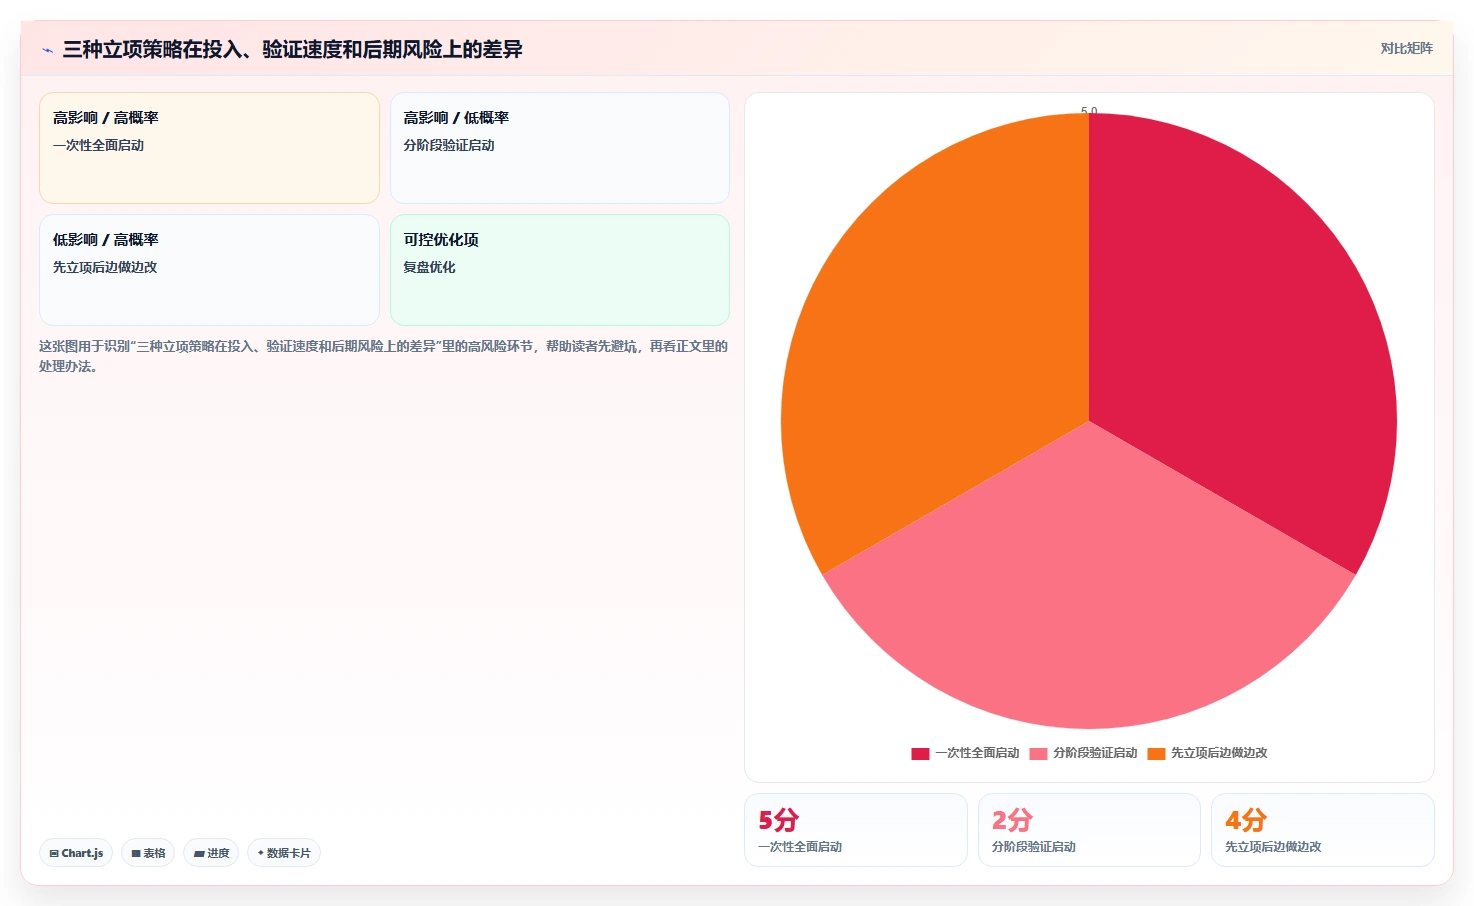Viewport: 1474px width, 906px height.
Task: Open the 可控优化项 card
Action: [560, 270]
